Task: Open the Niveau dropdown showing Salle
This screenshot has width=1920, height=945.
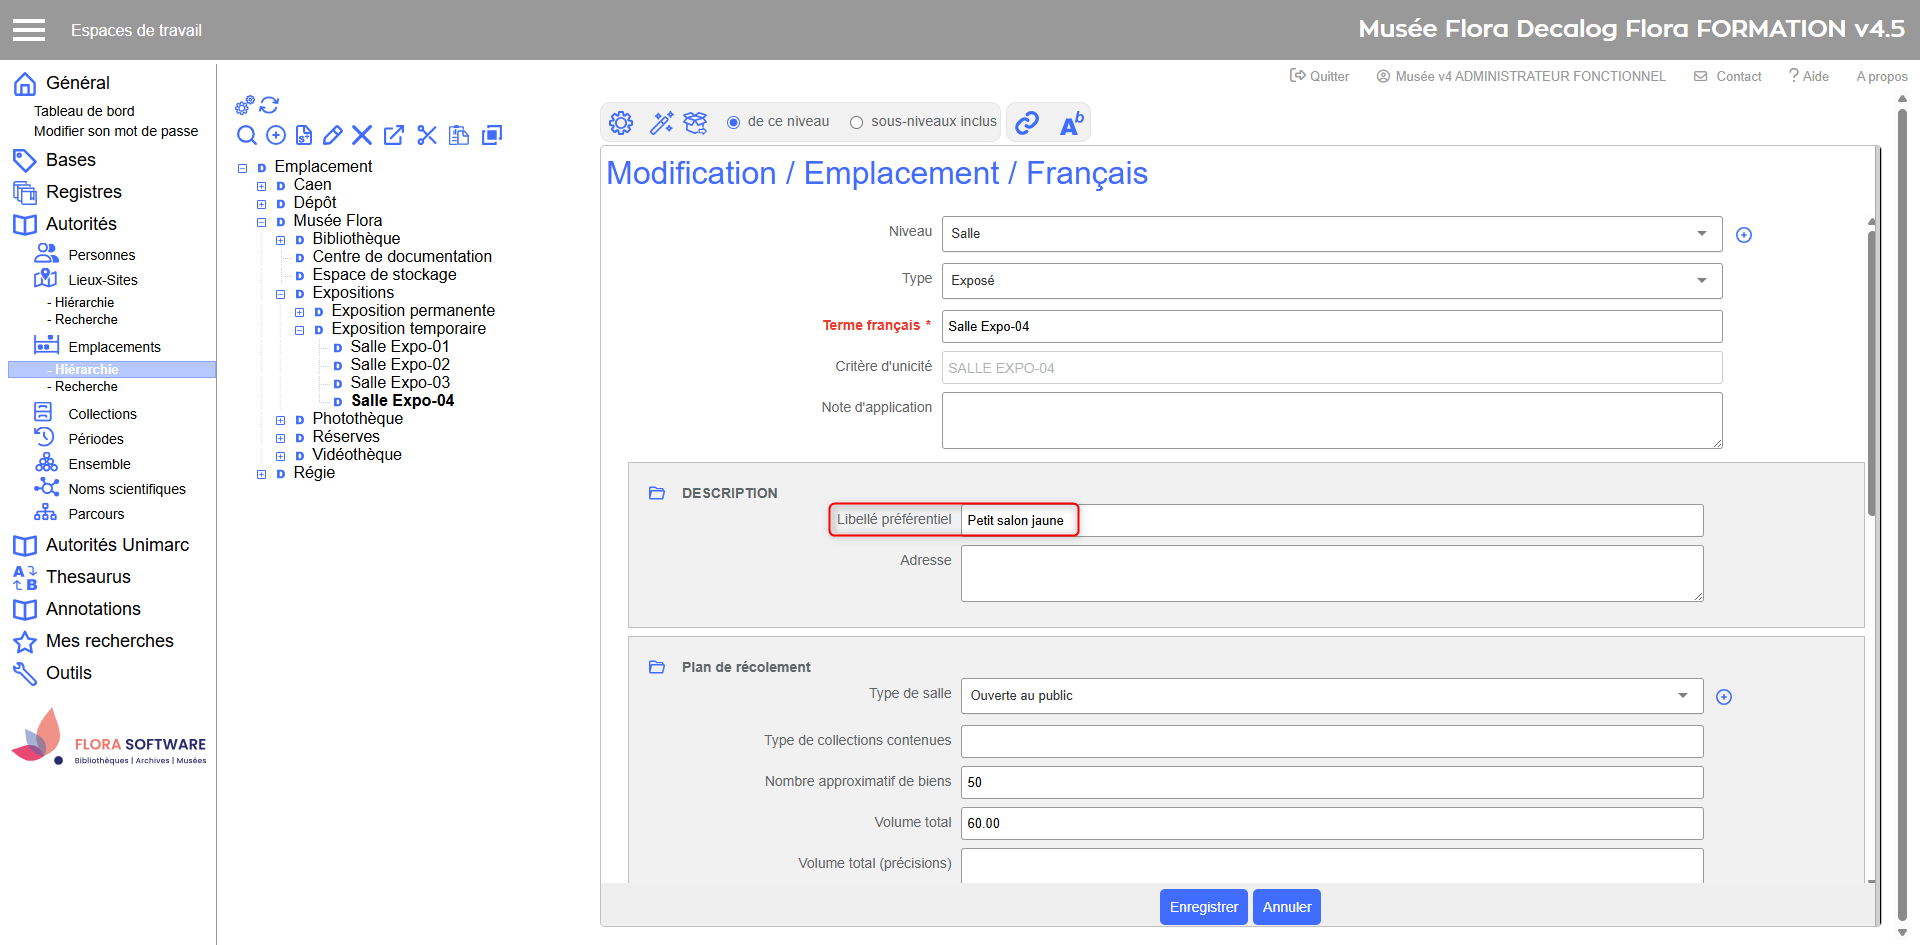Action: [1331, 234]
